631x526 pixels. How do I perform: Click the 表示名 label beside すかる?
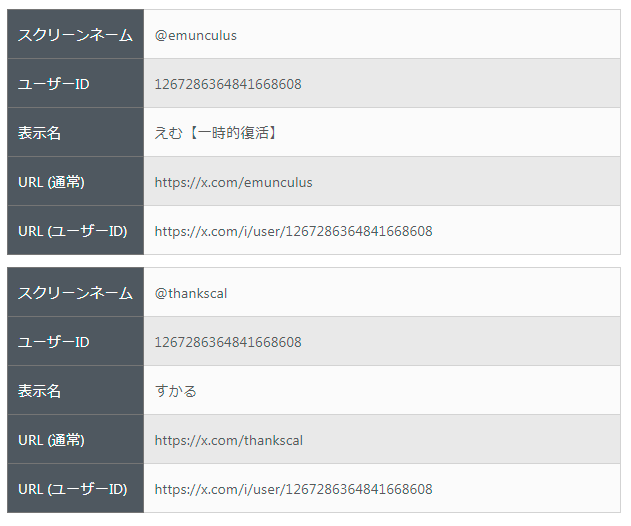point(40,391)
